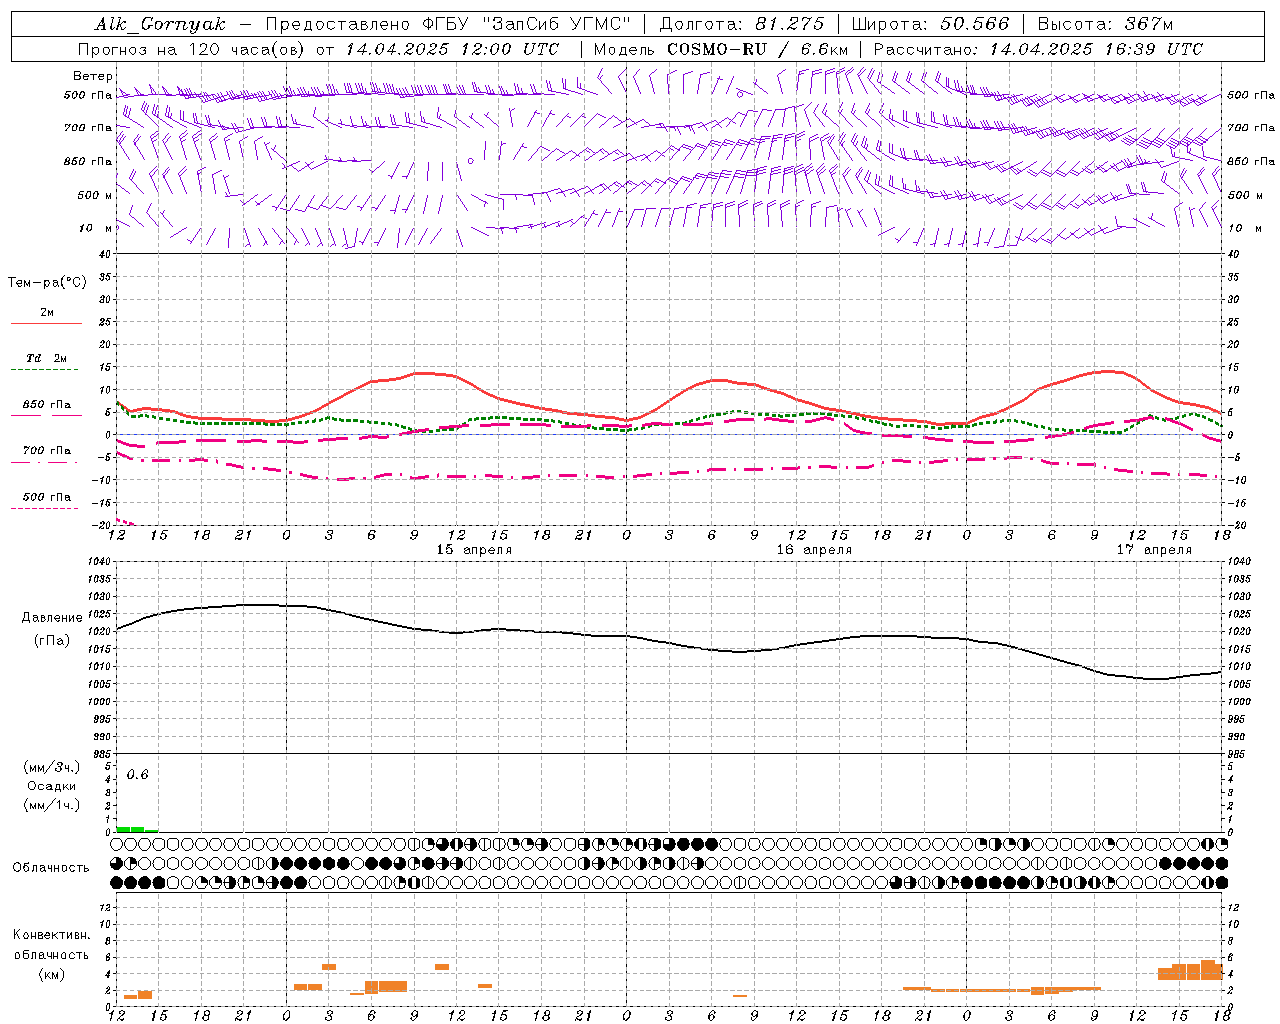The height and width of the screenshot is (1024, 1280).
Task: Click the Td 2м legend label
Action: pos(46,358)
